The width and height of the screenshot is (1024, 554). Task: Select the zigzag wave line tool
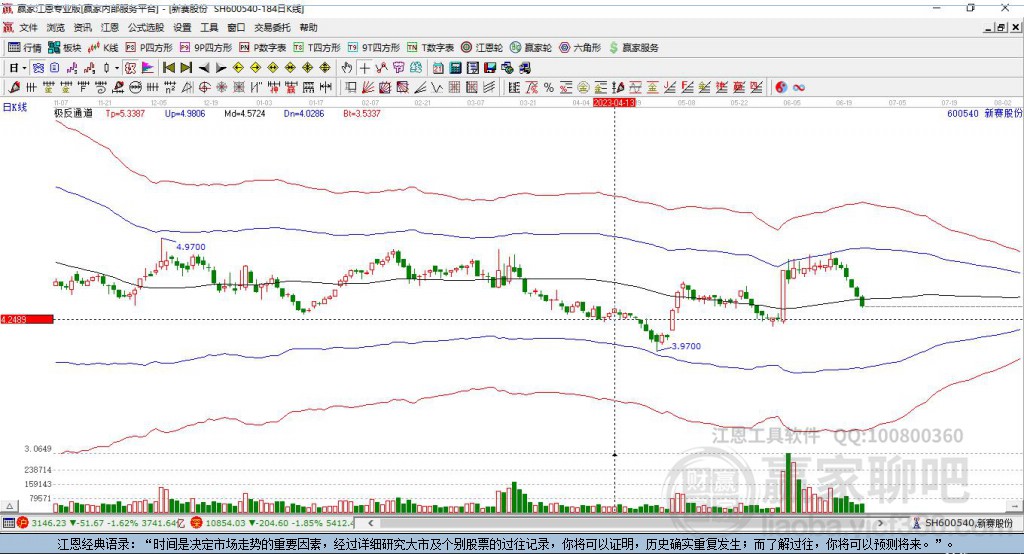coord(436,88)
